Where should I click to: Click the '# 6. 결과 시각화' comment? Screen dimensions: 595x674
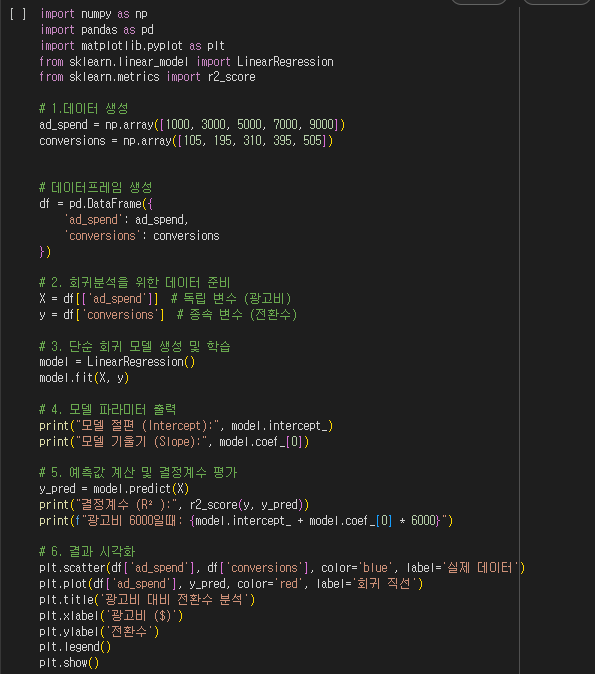[x=87, y=551]
